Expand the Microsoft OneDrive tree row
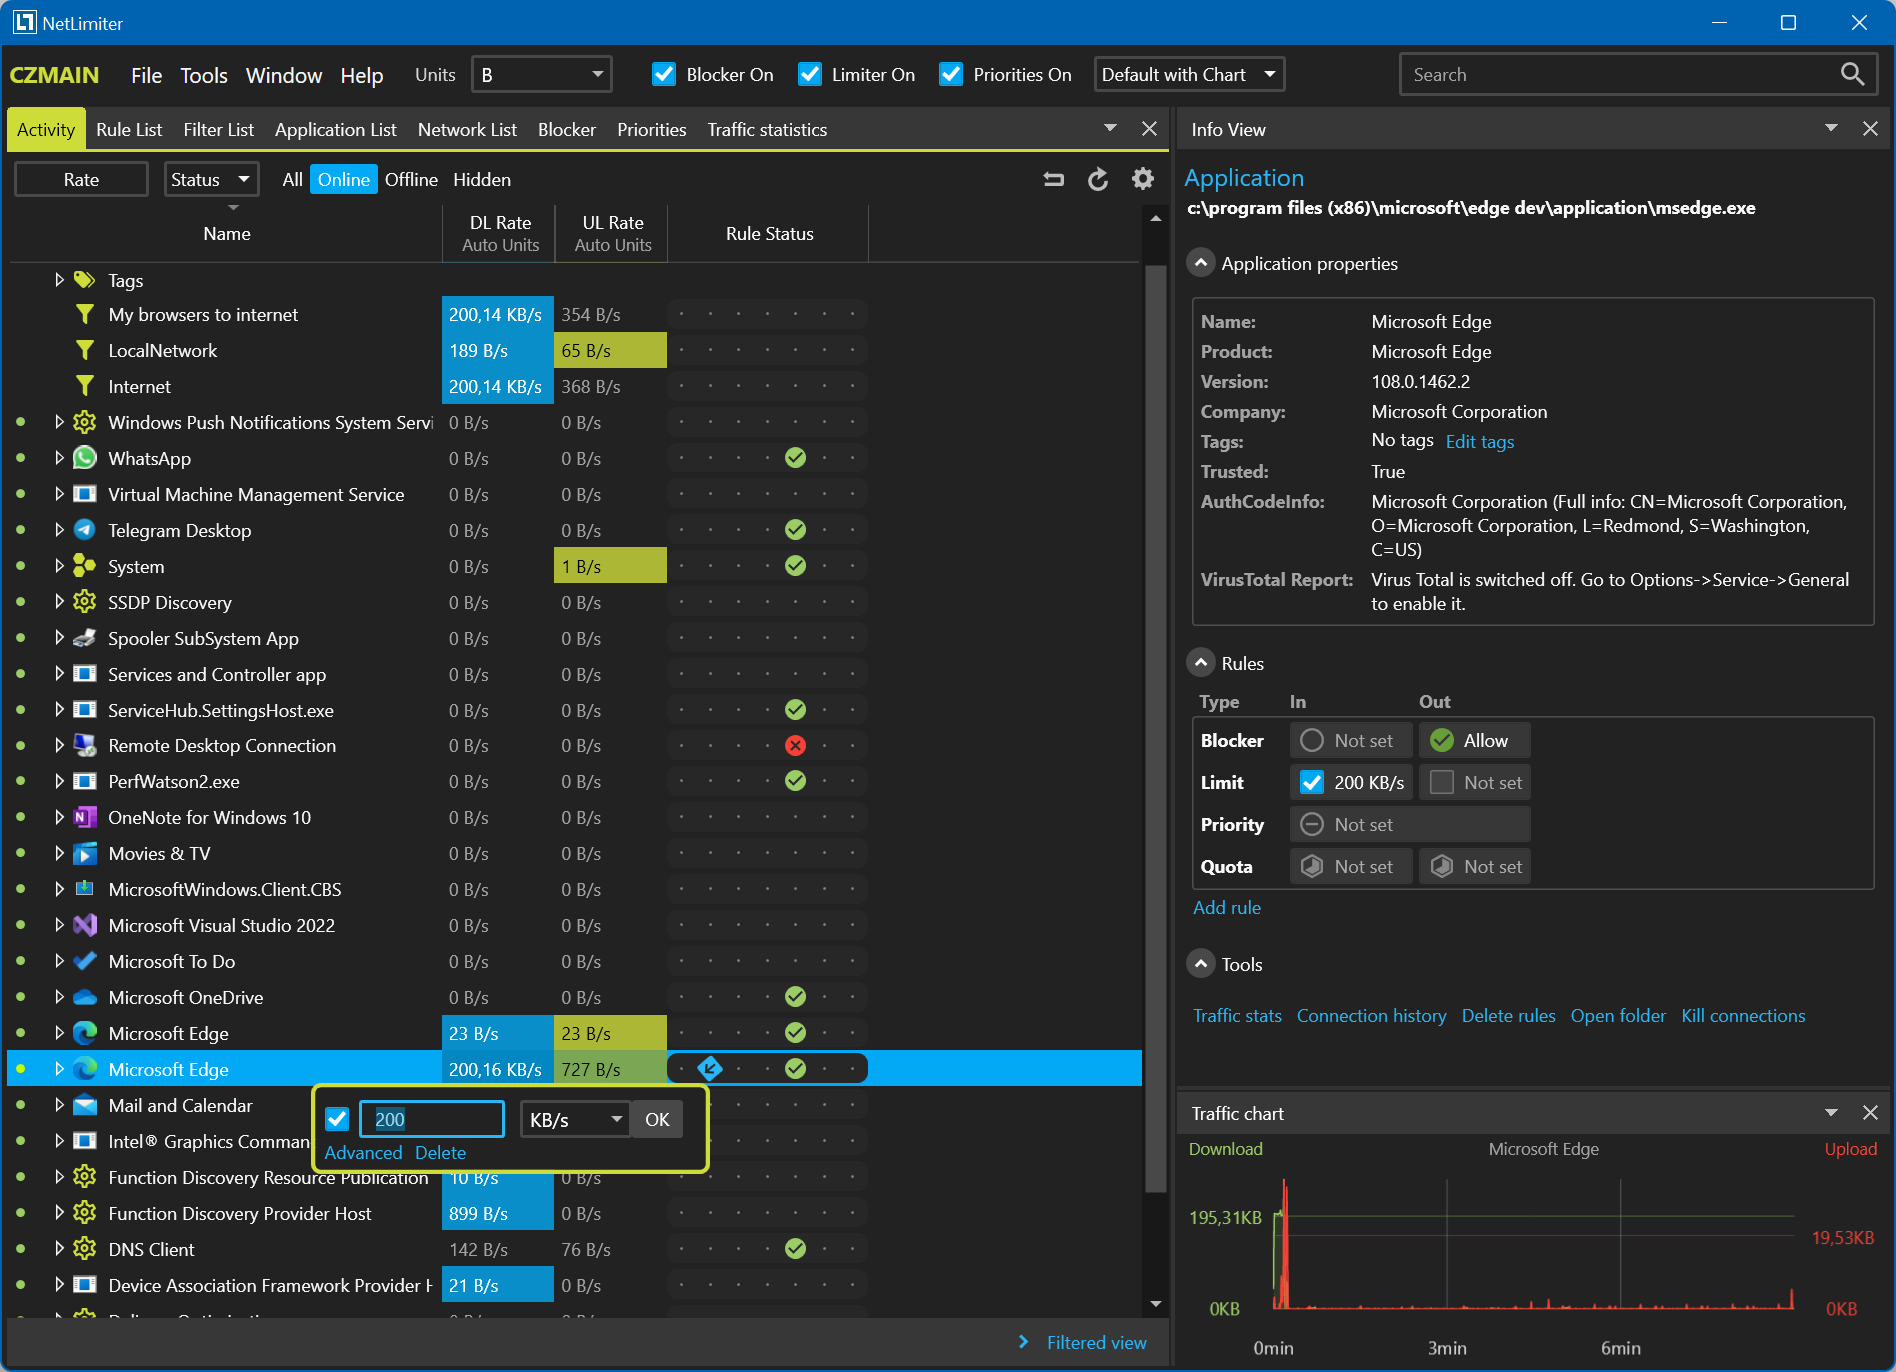 (x=59, y=998)
